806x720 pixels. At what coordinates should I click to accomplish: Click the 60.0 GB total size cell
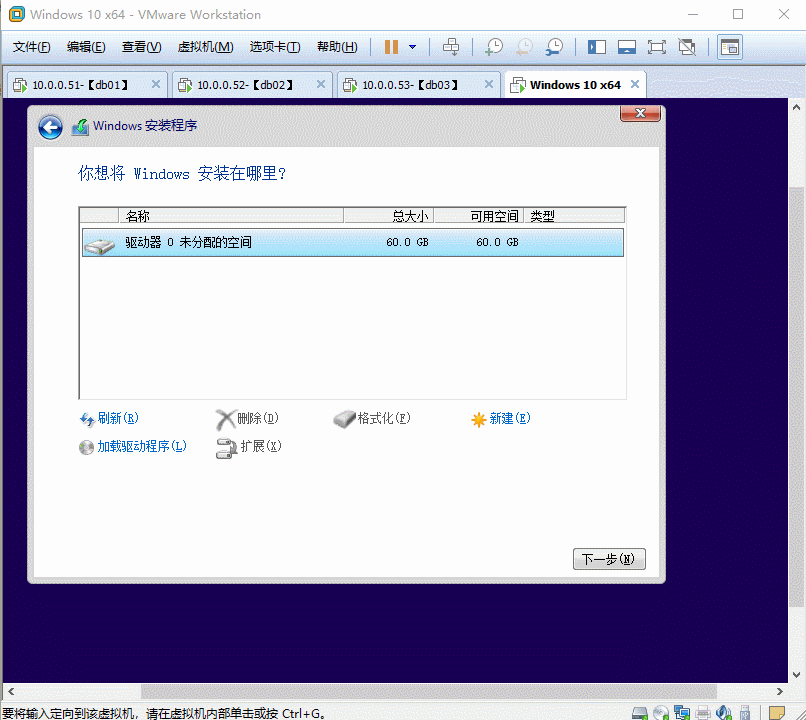[407, 242]
